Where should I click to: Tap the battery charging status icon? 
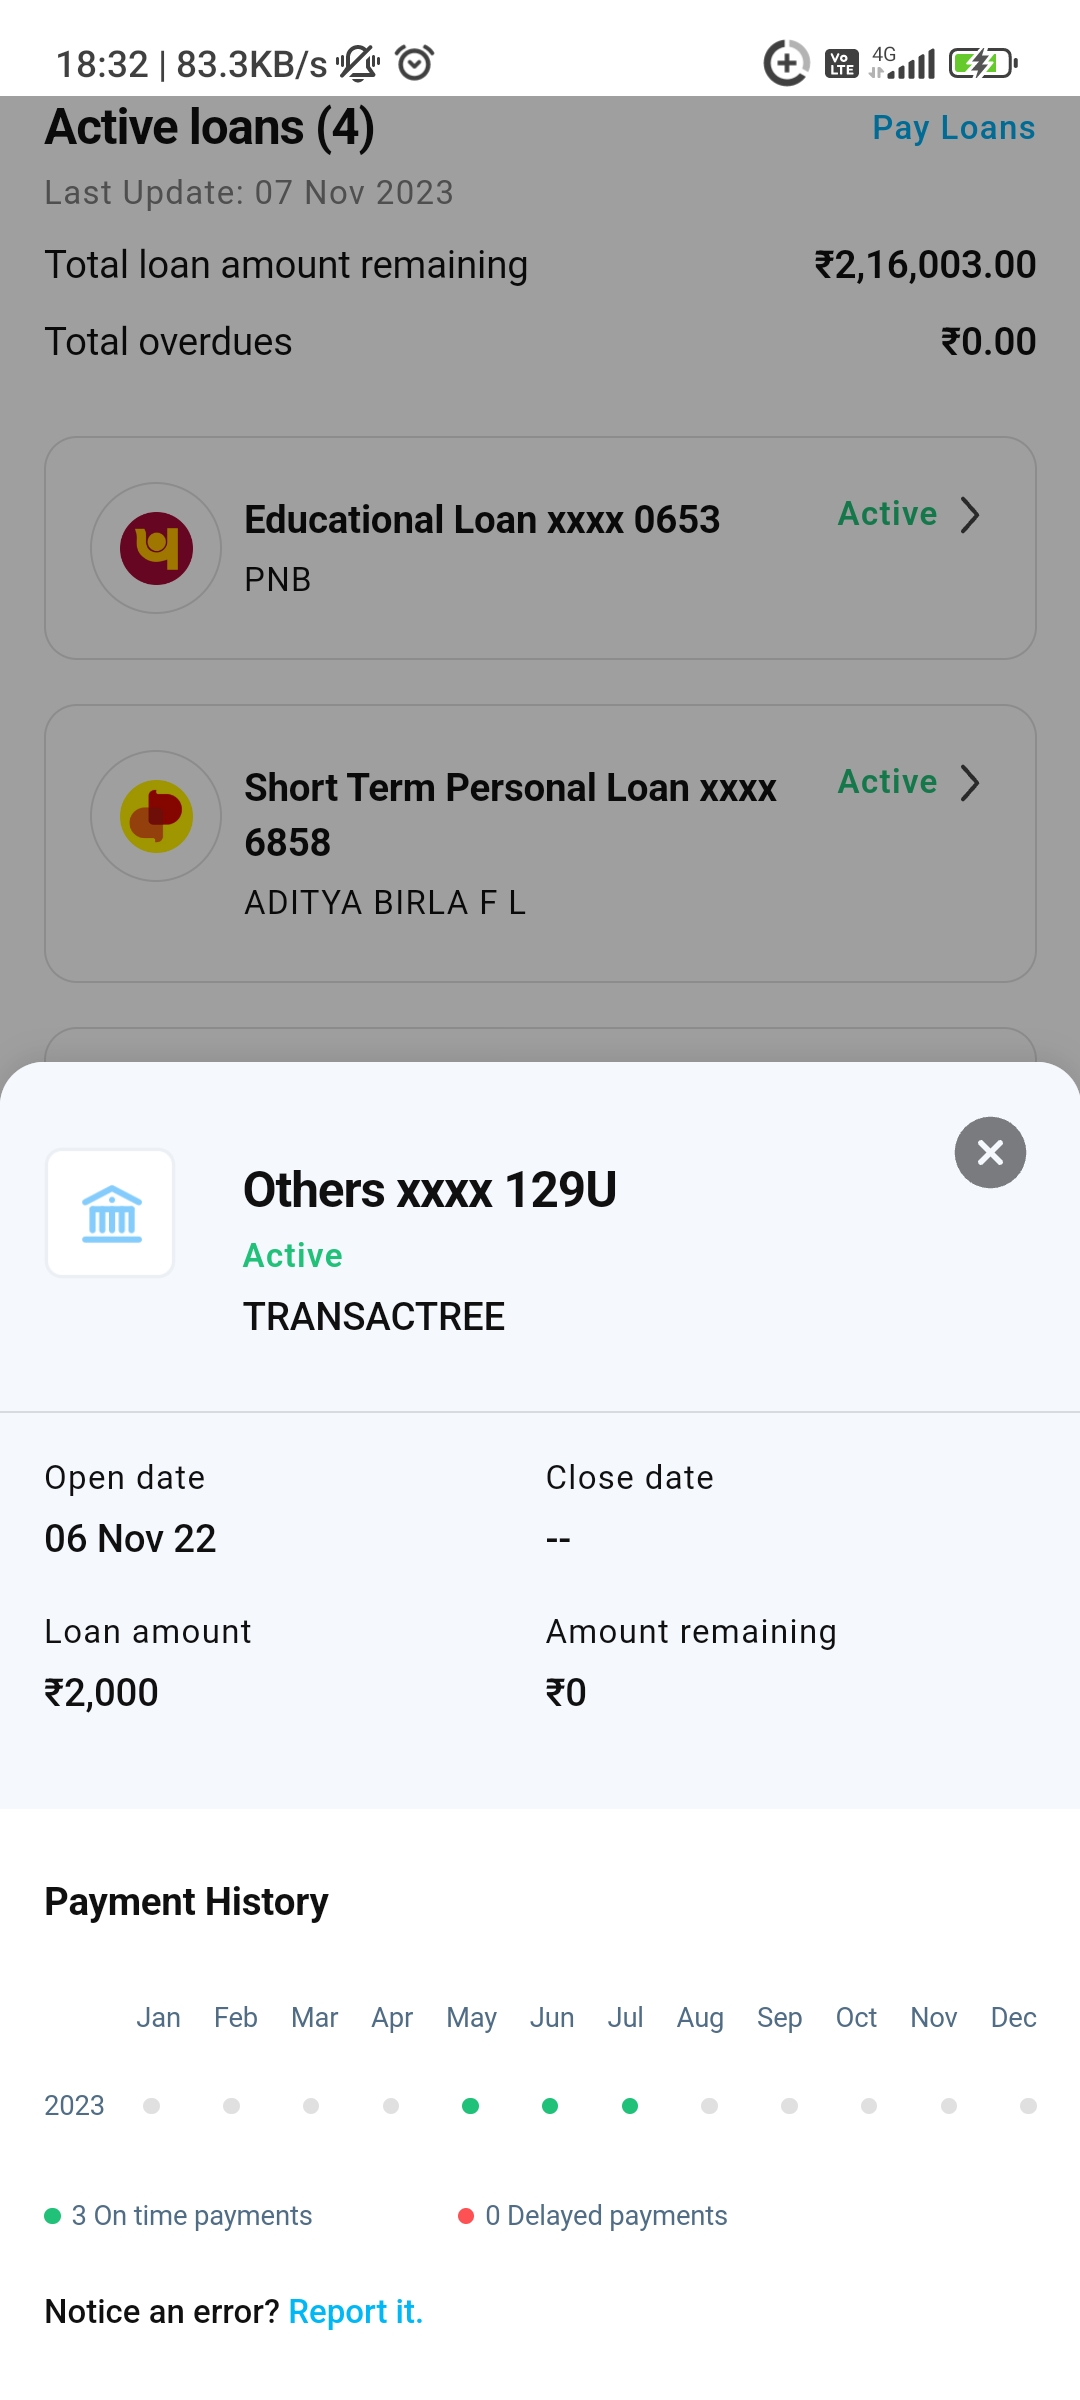click(x=982, y=64)
